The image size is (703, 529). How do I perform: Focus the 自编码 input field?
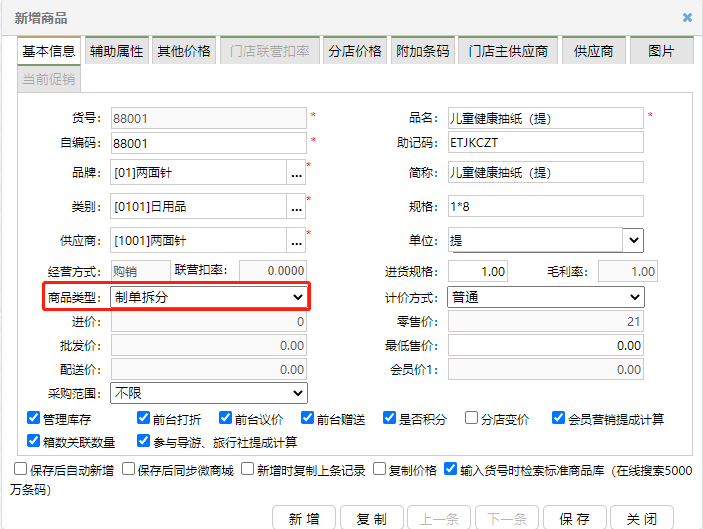(x=208, y=143)
